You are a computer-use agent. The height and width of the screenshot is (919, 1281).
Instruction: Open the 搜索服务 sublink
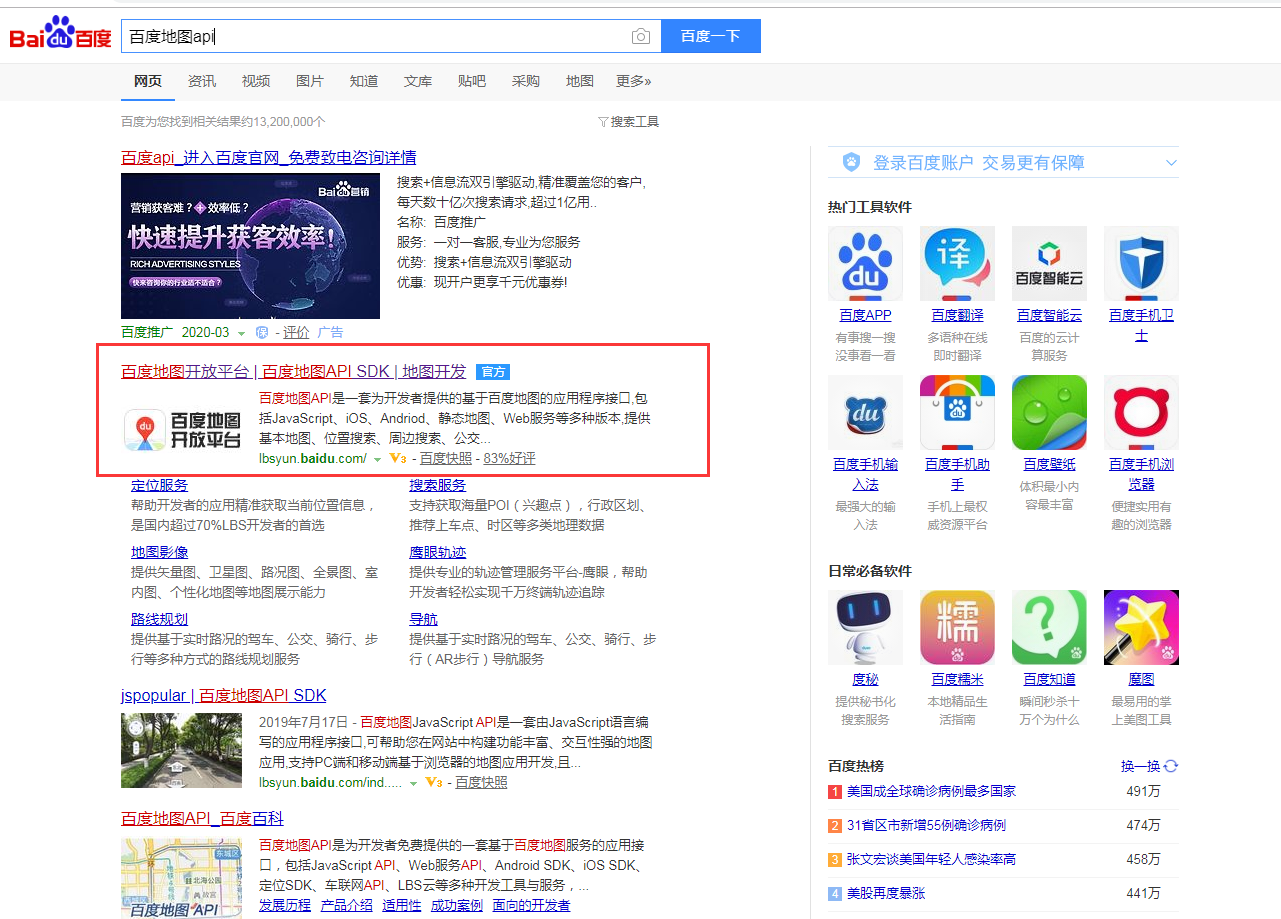coord(438,486)
